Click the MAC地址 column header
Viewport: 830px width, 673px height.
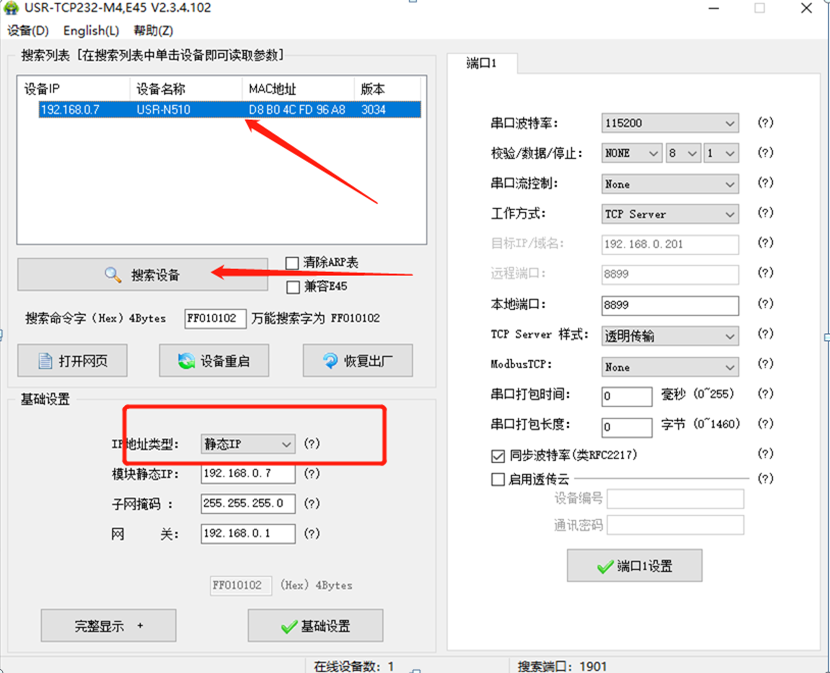point(298,89)
